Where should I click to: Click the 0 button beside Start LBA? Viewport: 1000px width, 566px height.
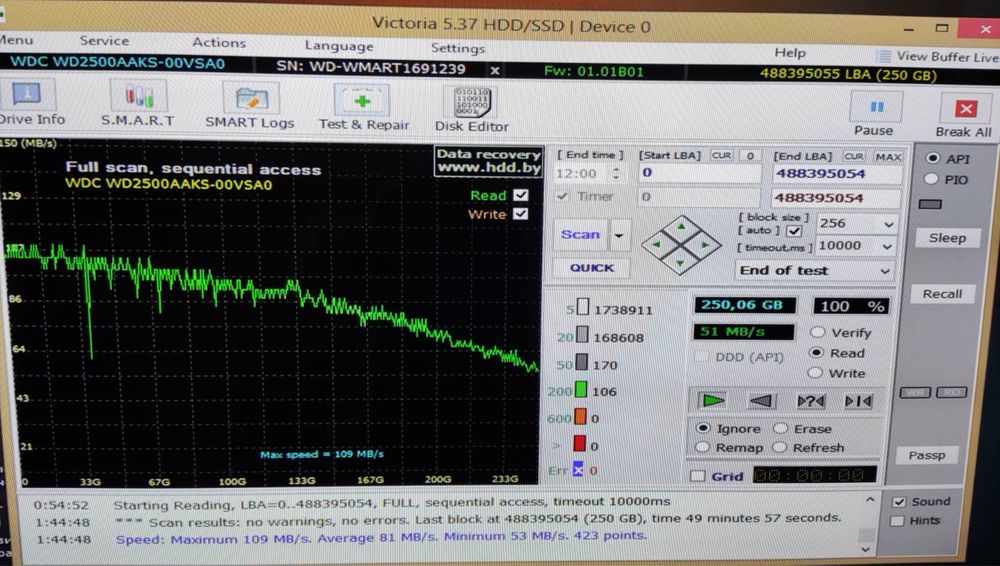click(x=751, y=155)
